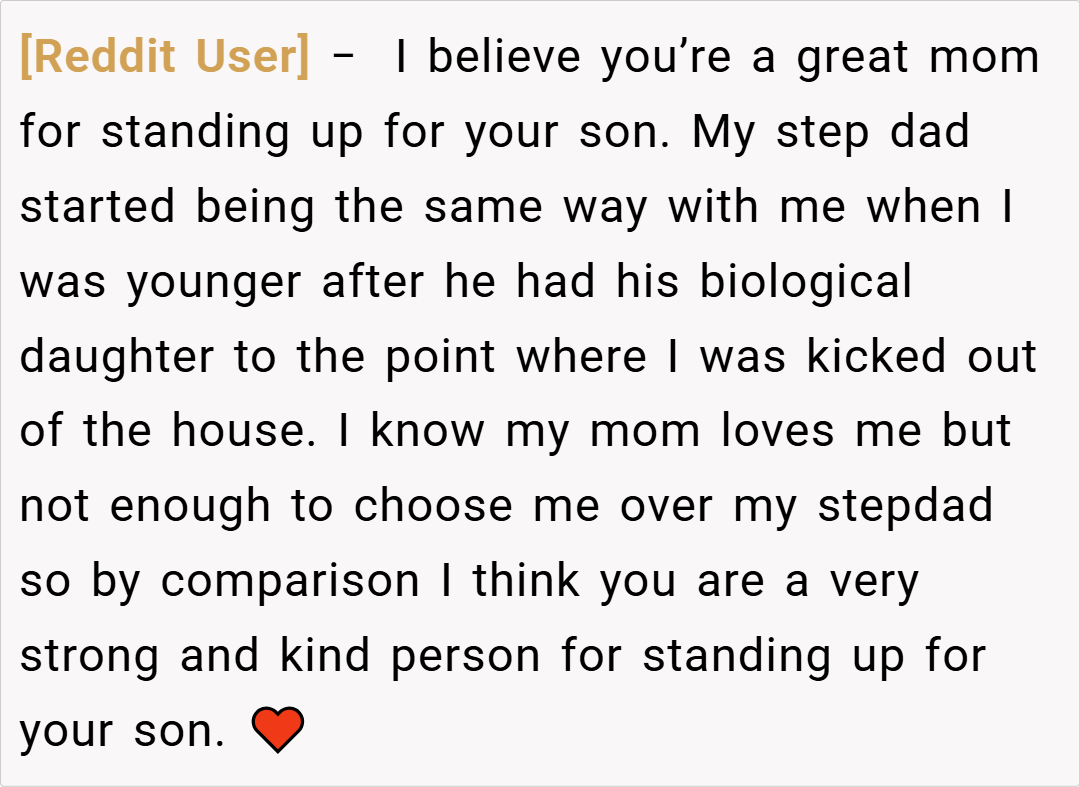Click the word "house"

click(232, 432)
